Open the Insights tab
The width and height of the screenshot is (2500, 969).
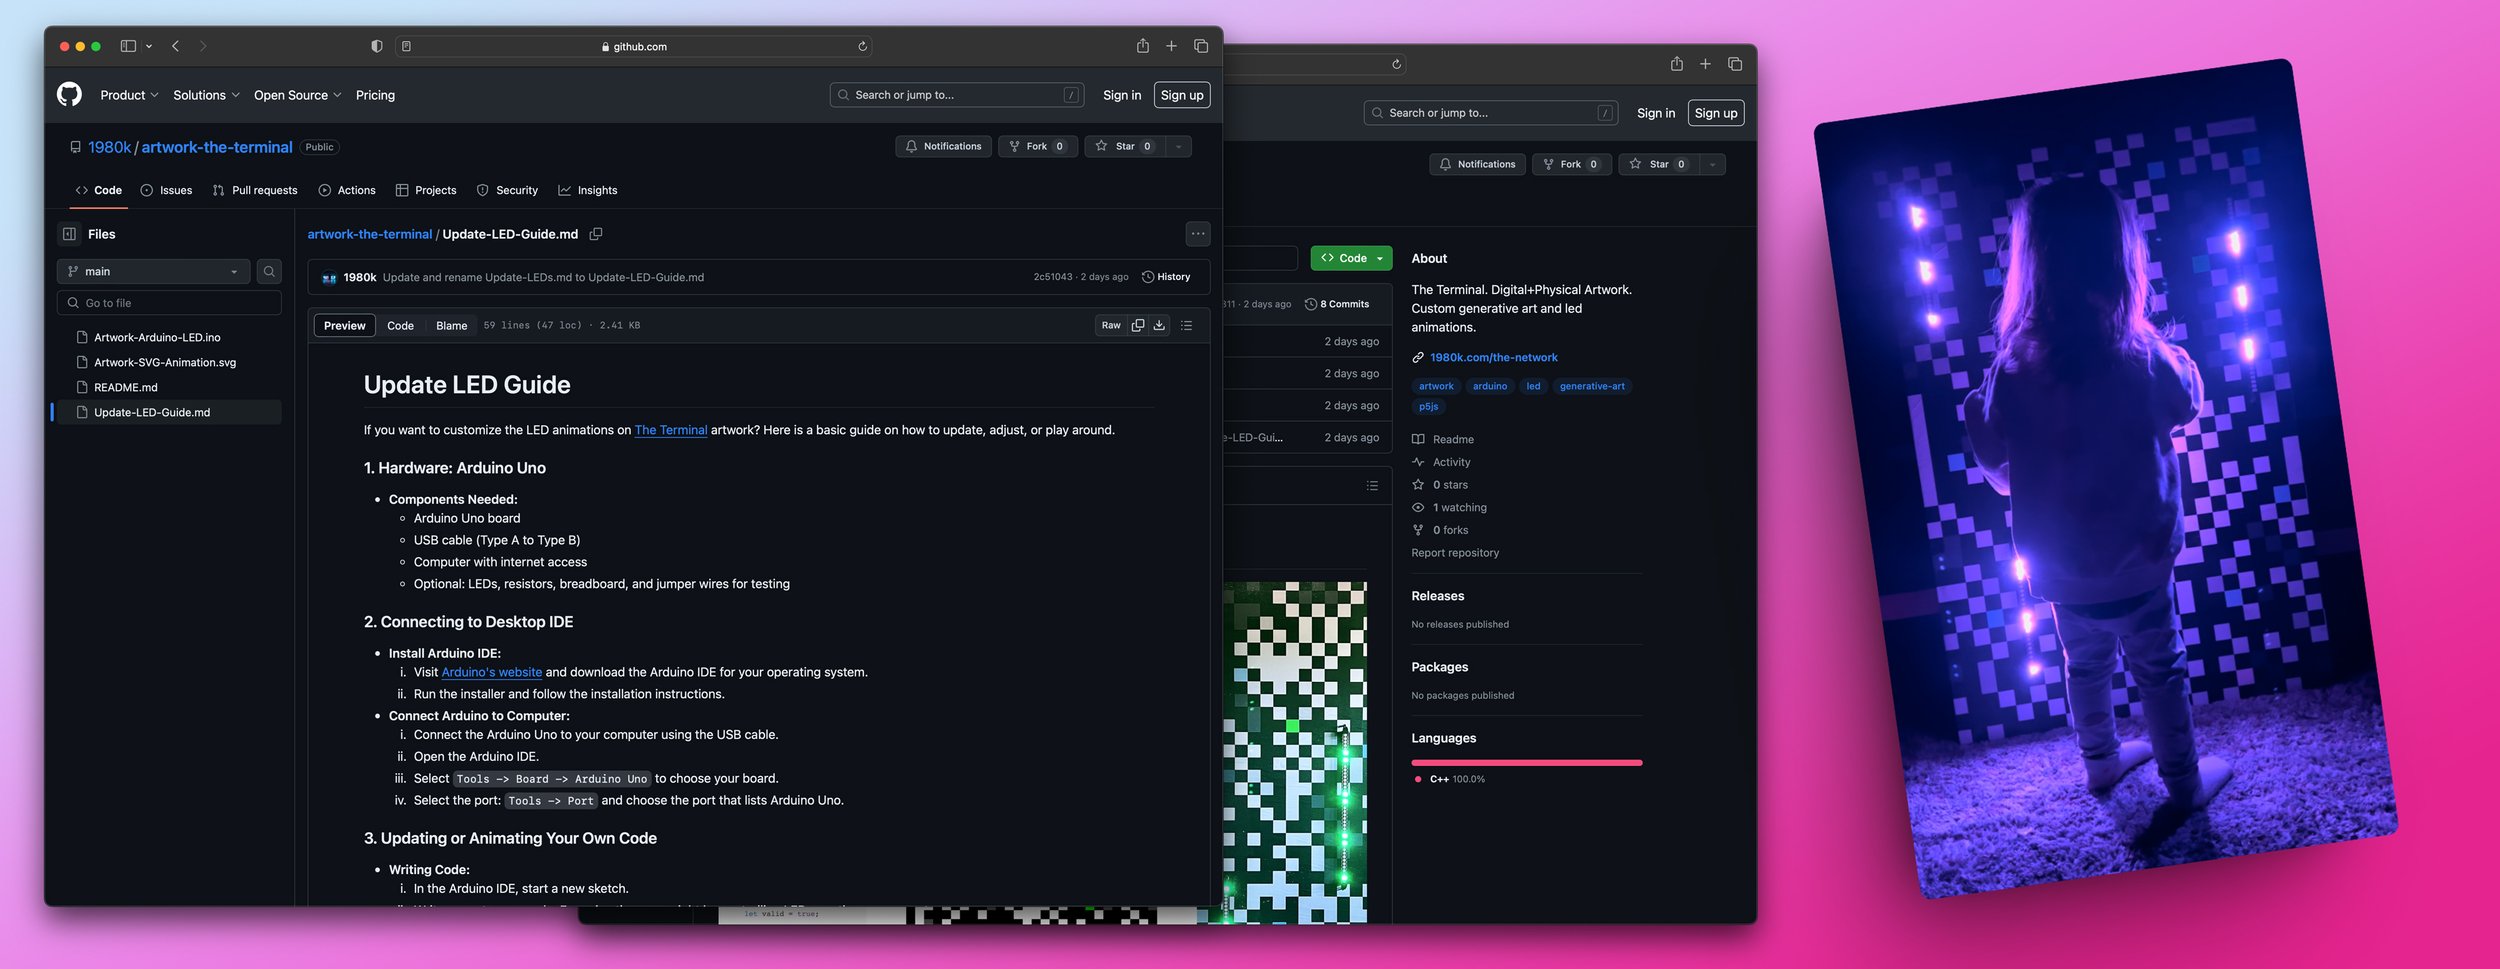point(588,191)
